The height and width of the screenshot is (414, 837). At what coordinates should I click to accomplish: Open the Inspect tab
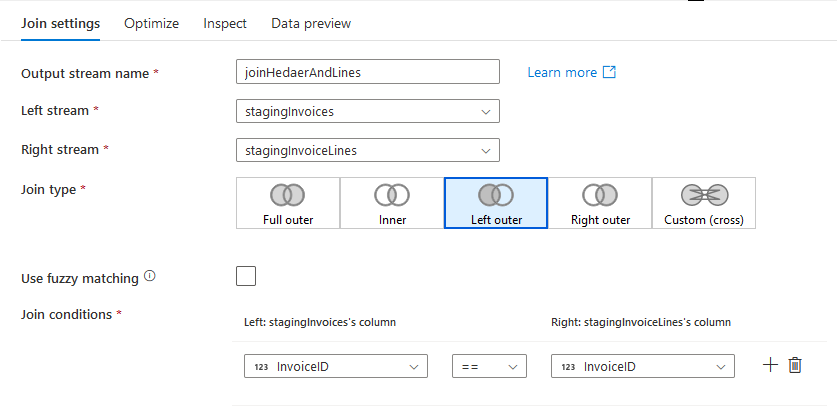click(x=225, y=23)
